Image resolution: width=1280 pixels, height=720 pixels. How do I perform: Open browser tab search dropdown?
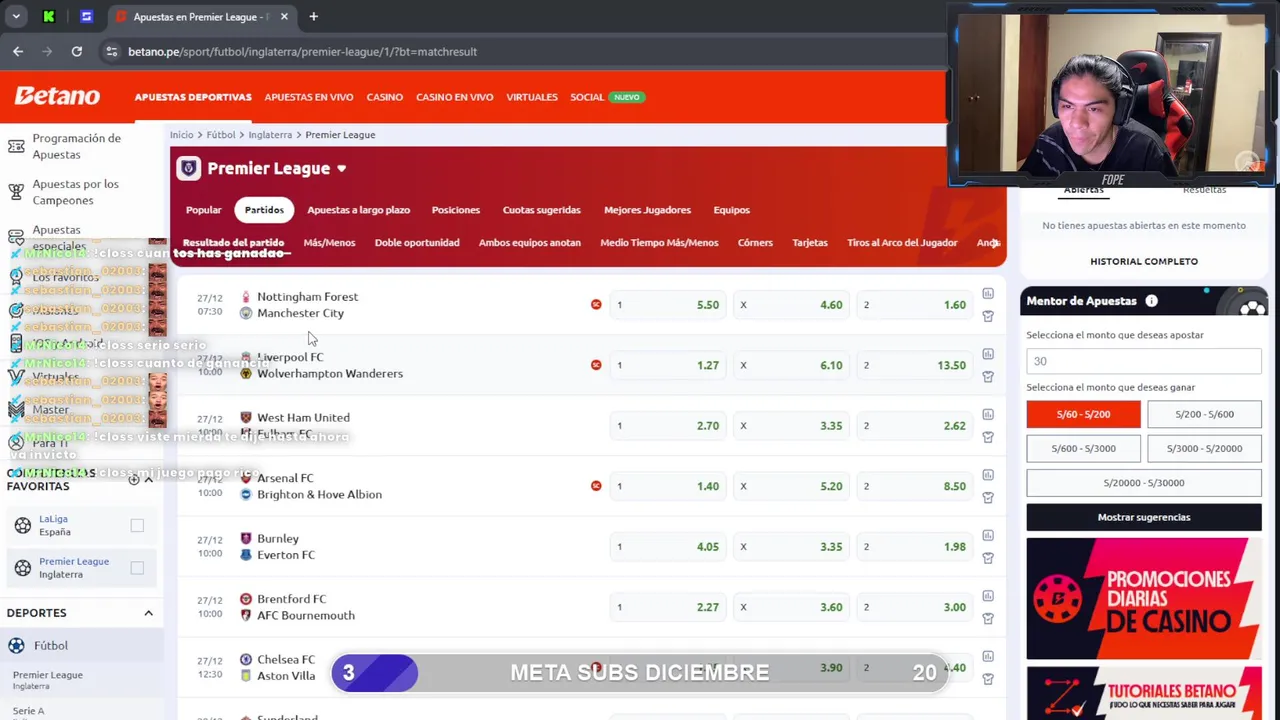16,16
